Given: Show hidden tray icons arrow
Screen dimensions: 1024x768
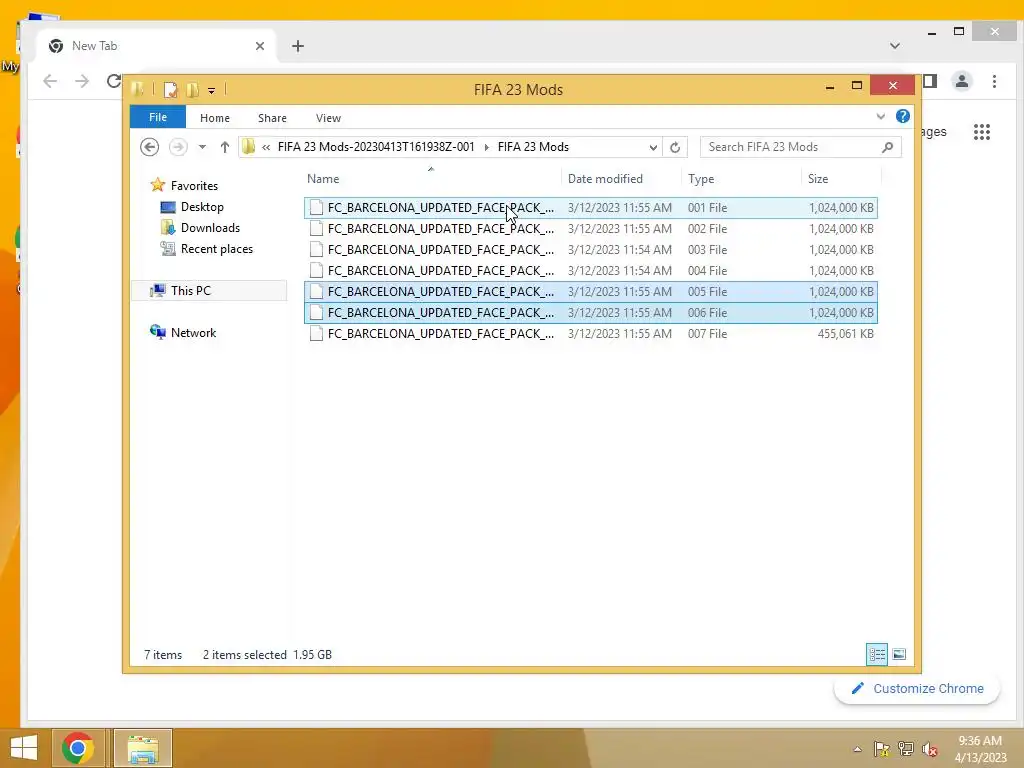Looking at the screenshot, I should click(857, 749).
